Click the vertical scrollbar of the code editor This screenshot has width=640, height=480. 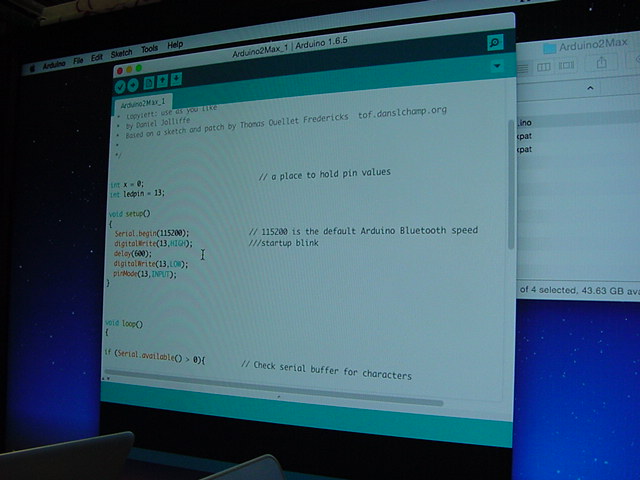511,184
